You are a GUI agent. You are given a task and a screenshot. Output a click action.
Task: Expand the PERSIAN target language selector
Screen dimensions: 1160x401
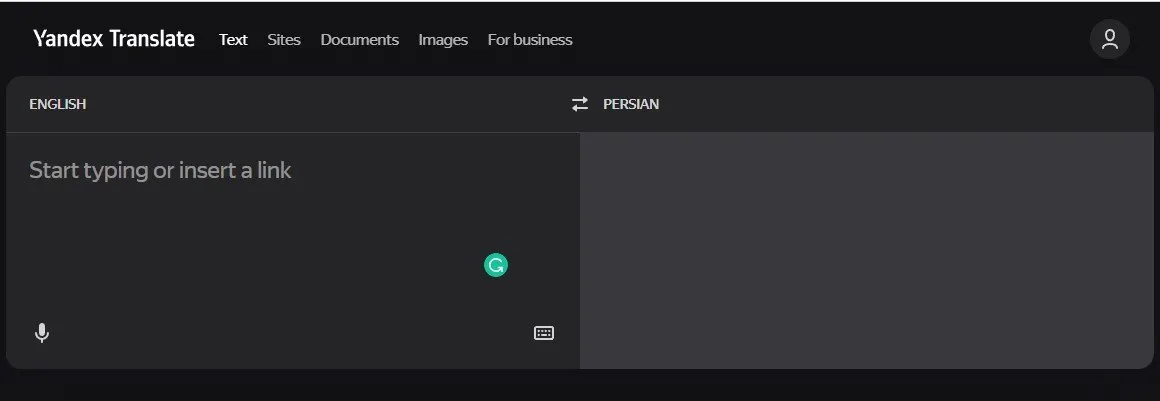point(631,104)
